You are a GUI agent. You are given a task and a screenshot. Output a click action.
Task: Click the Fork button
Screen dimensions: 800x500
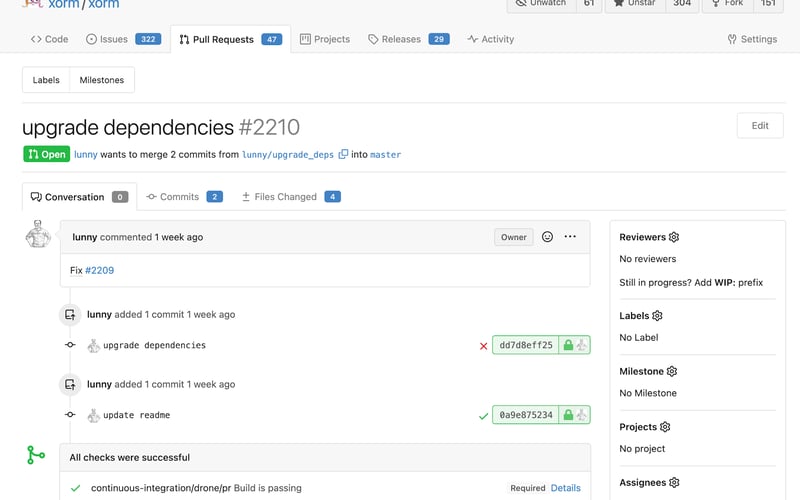pos(728,4)
